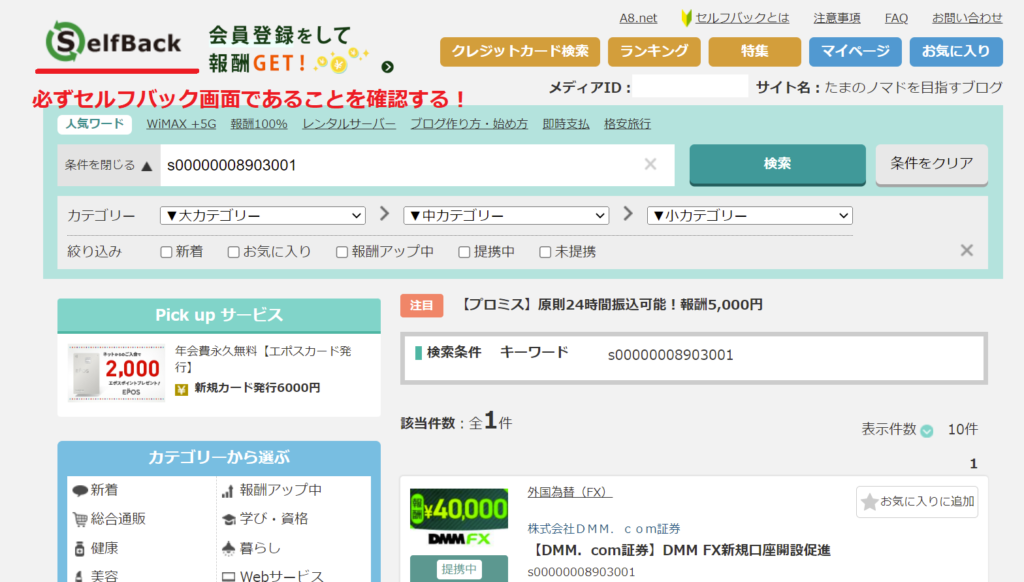This screenshot has height=582, width=1024.
Task: Select 暮らし category
Action: (260, 549)
